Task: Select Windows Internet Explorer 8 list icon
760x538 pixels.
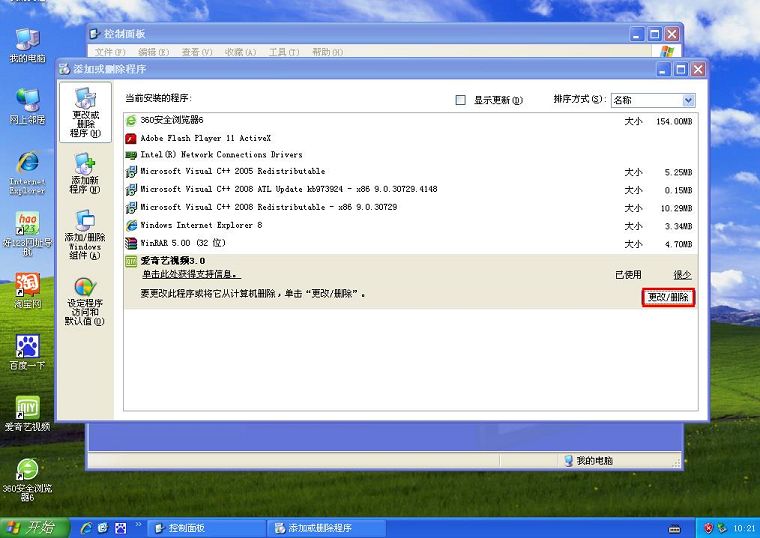Action: 131,225
